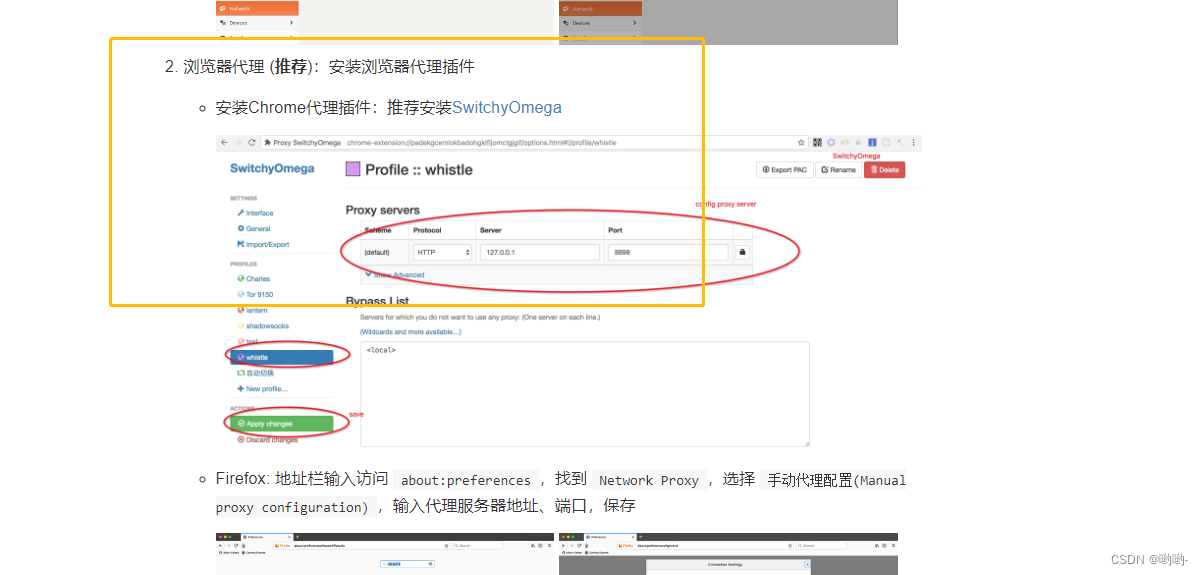This screenshot has width=1203, height=575.
Task: Open the Chrome three-dot menu icon
Action: pyautogui.click(x=914, y=143)
